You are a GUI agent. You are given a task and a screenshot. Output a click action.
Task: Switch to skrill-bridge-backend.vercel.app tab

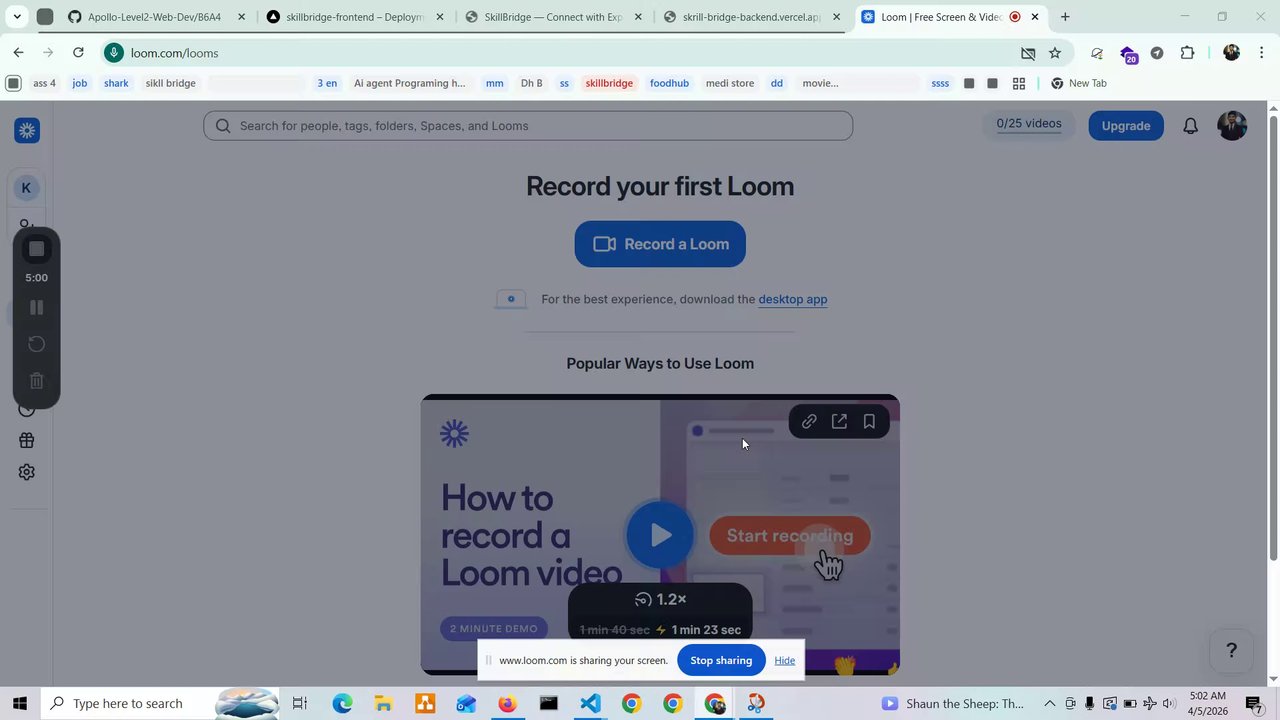[751, 17]
